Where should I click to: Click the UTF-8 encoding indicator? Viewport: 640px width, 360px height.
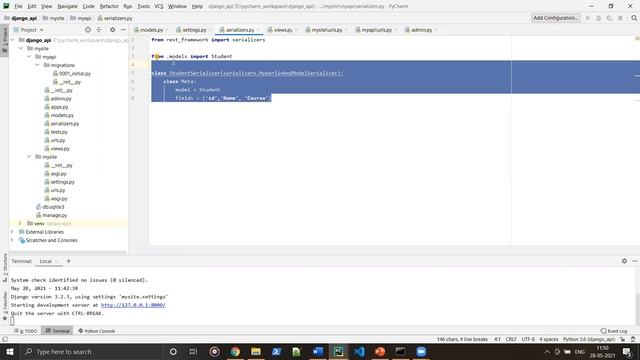pyautogui.click(x=528, y=339)
